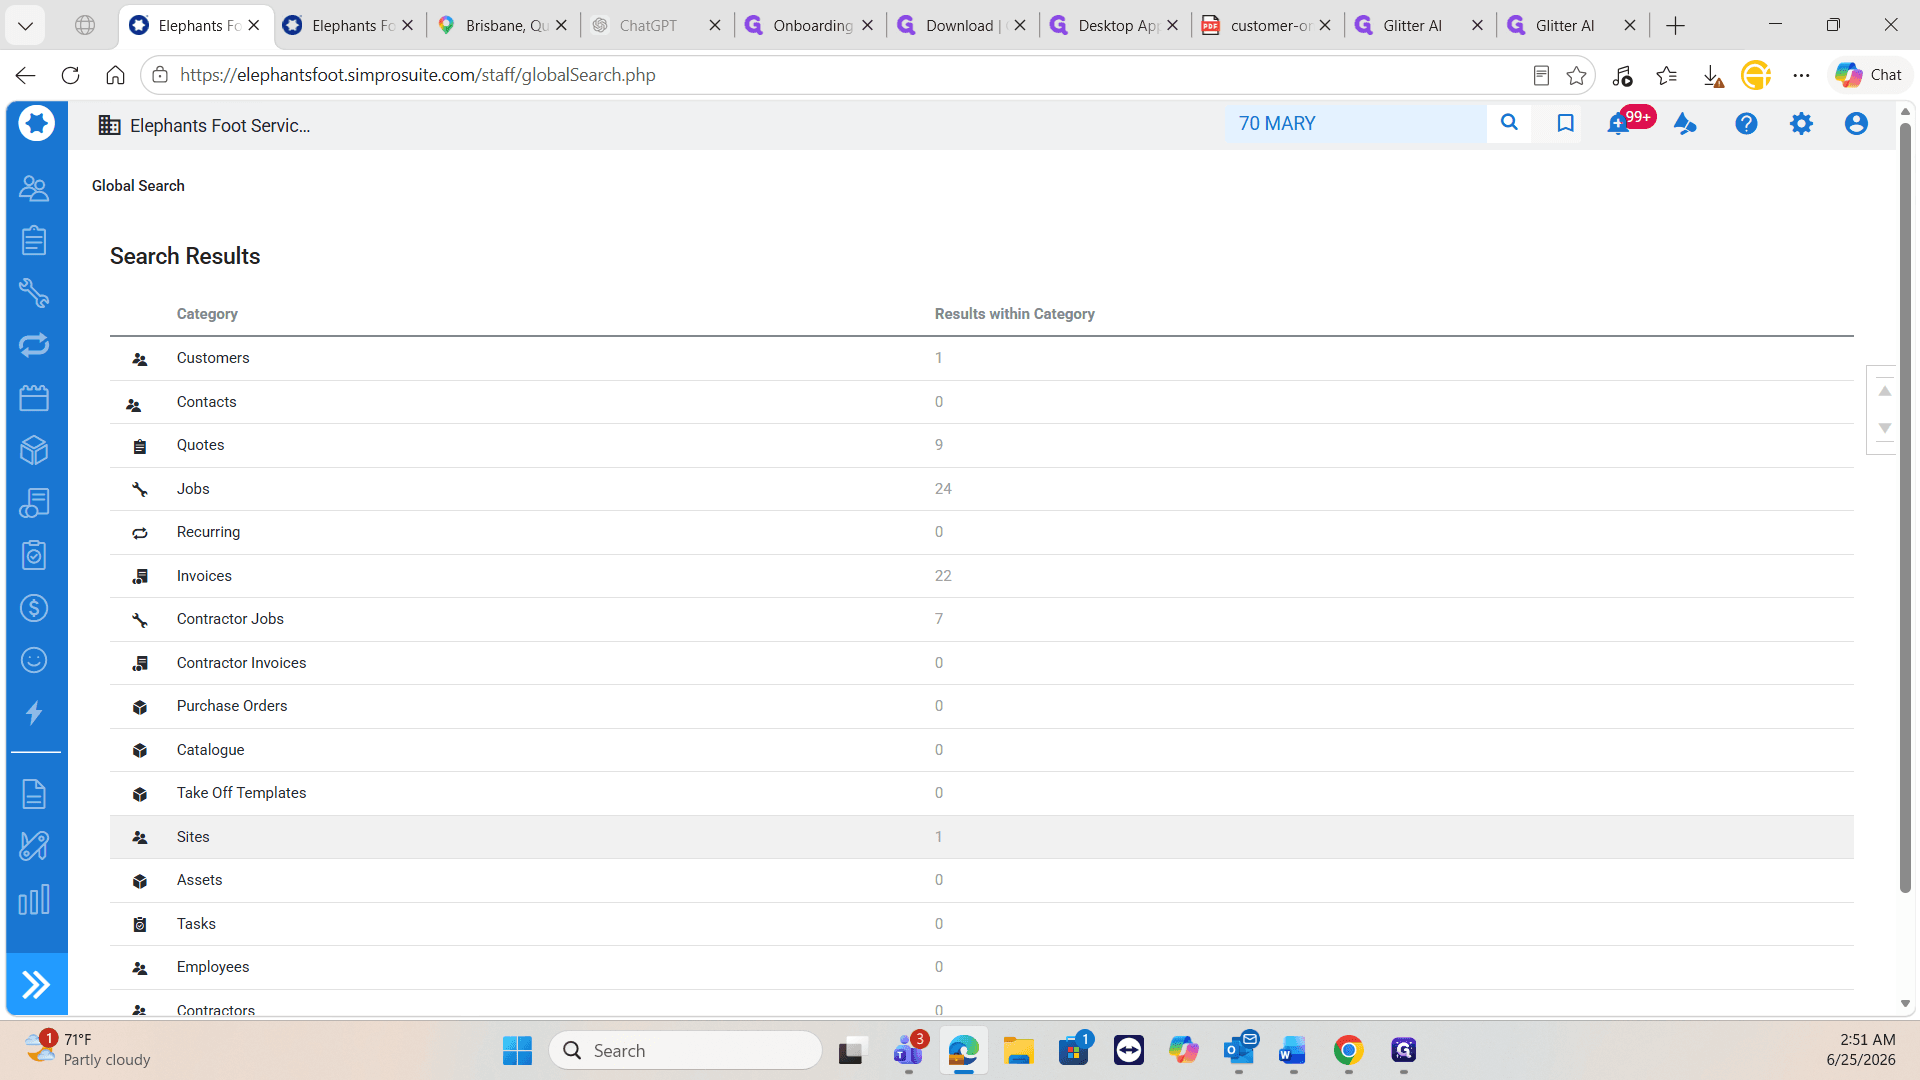Click the global search field '70 MARY'
This screenshot has width=1920, height=1080.
(1356, 124)
